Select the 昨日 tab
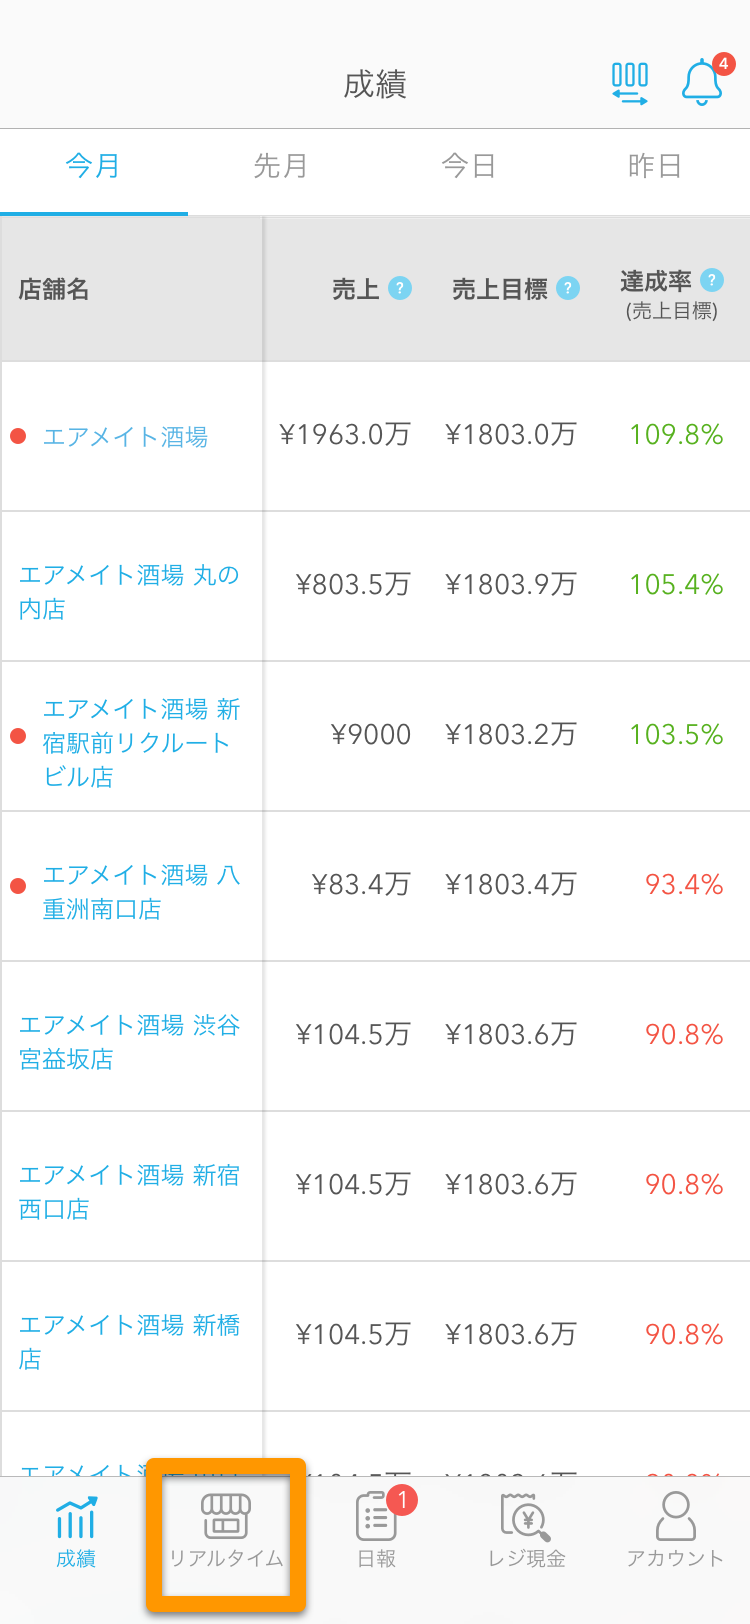 click(x=655, y=166)
